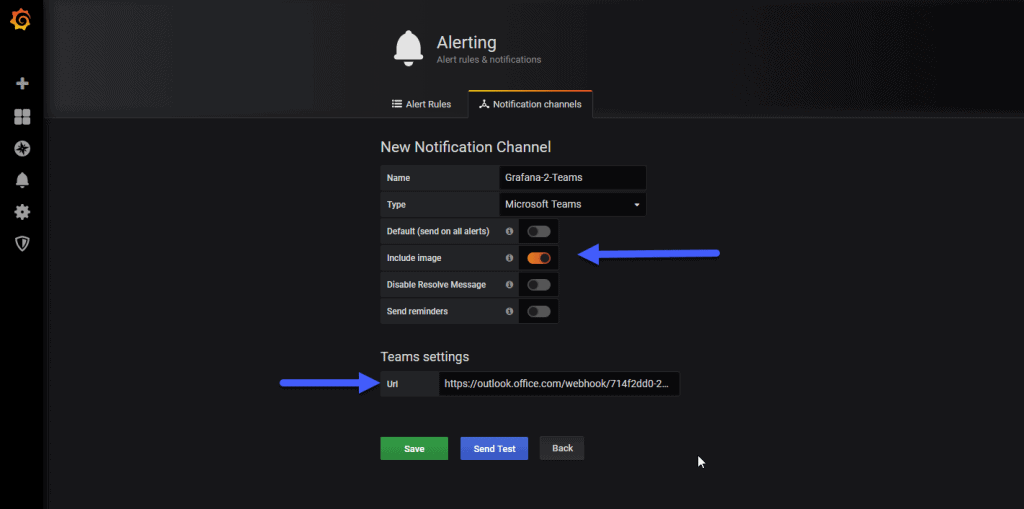Click the Send Test button
Image resolution: width=1024 pixels, height=509 pixels.
[494, 448]
